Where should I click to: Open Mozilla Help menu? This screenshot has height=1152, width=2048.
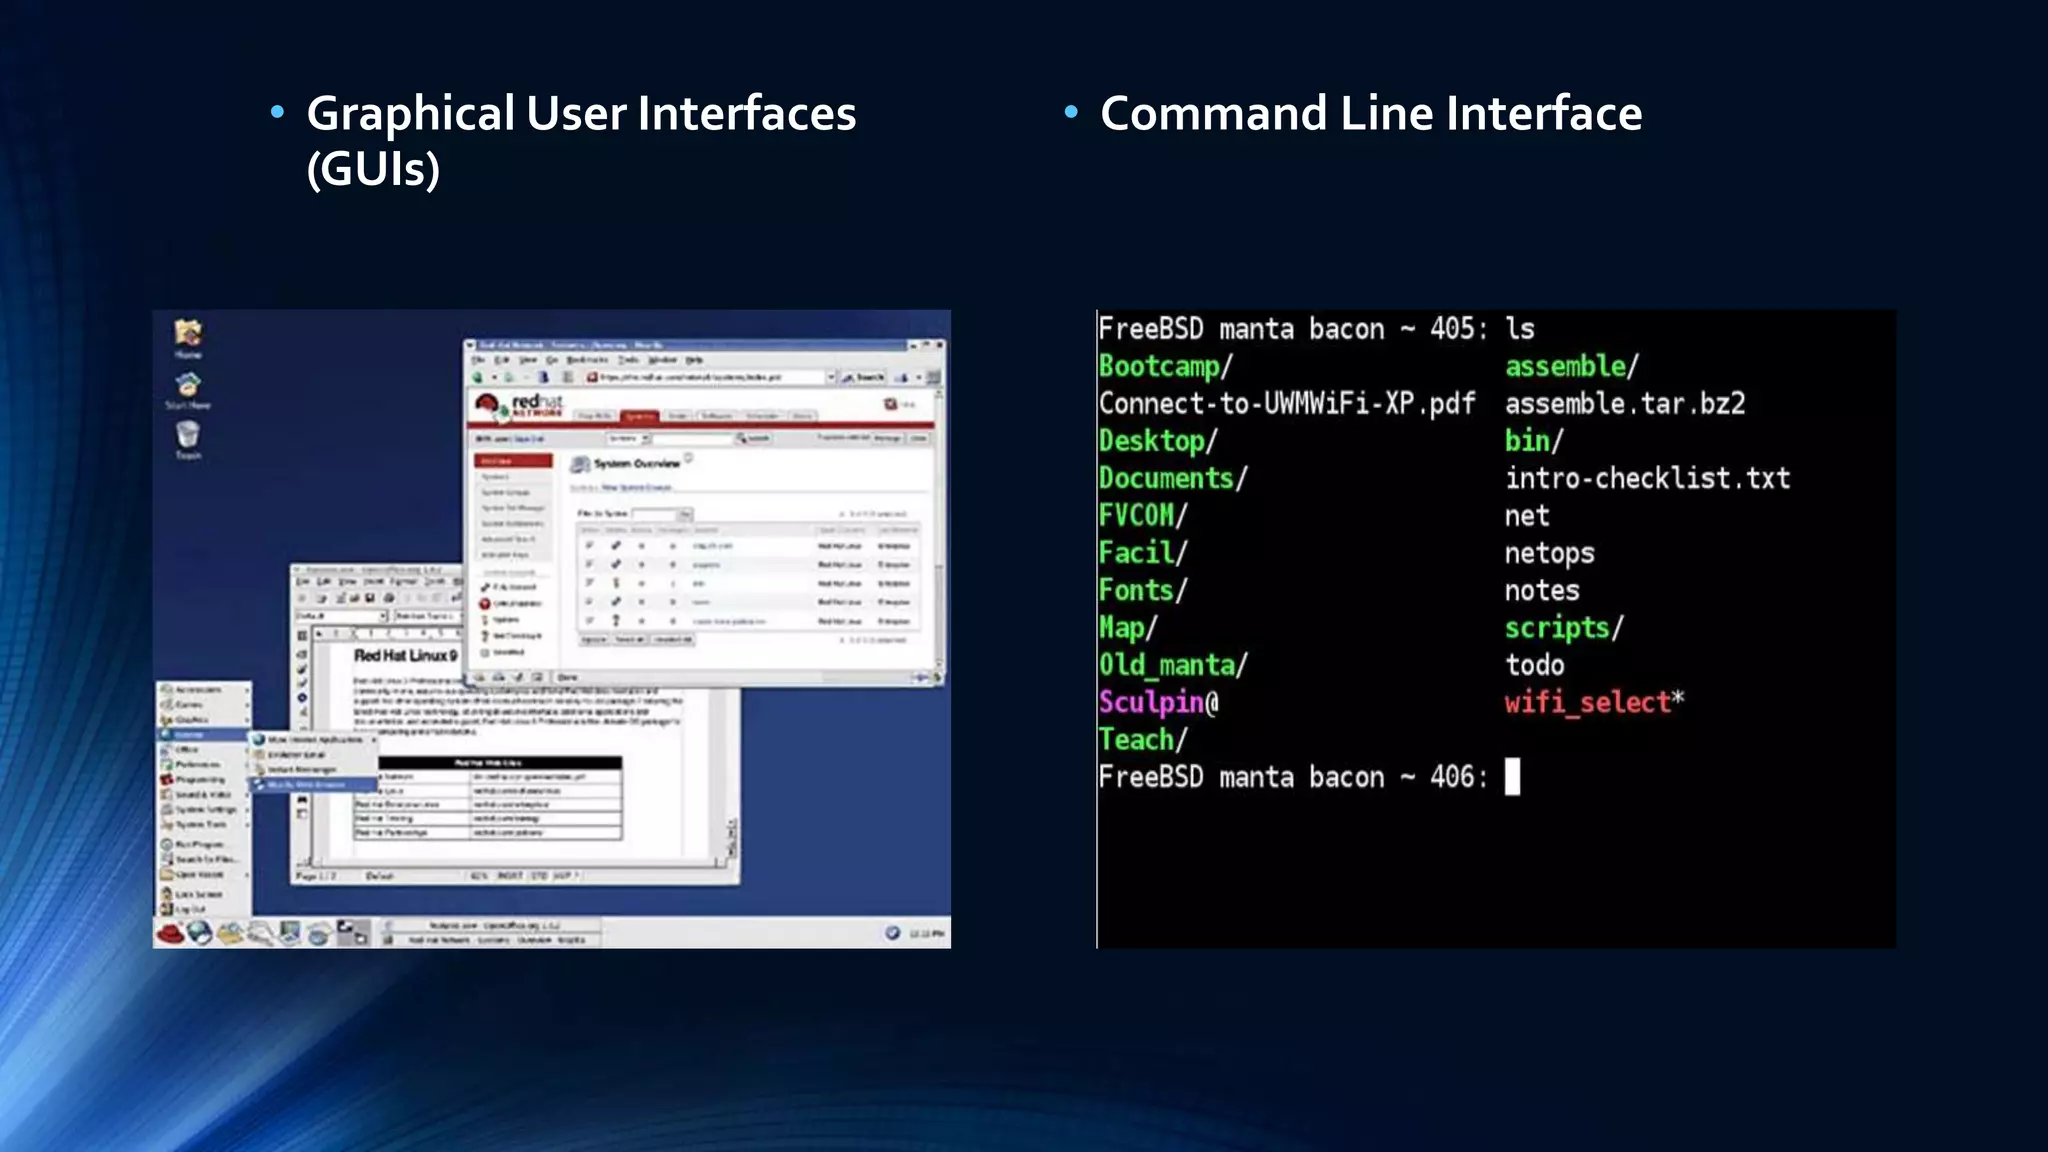click(694, 359)
